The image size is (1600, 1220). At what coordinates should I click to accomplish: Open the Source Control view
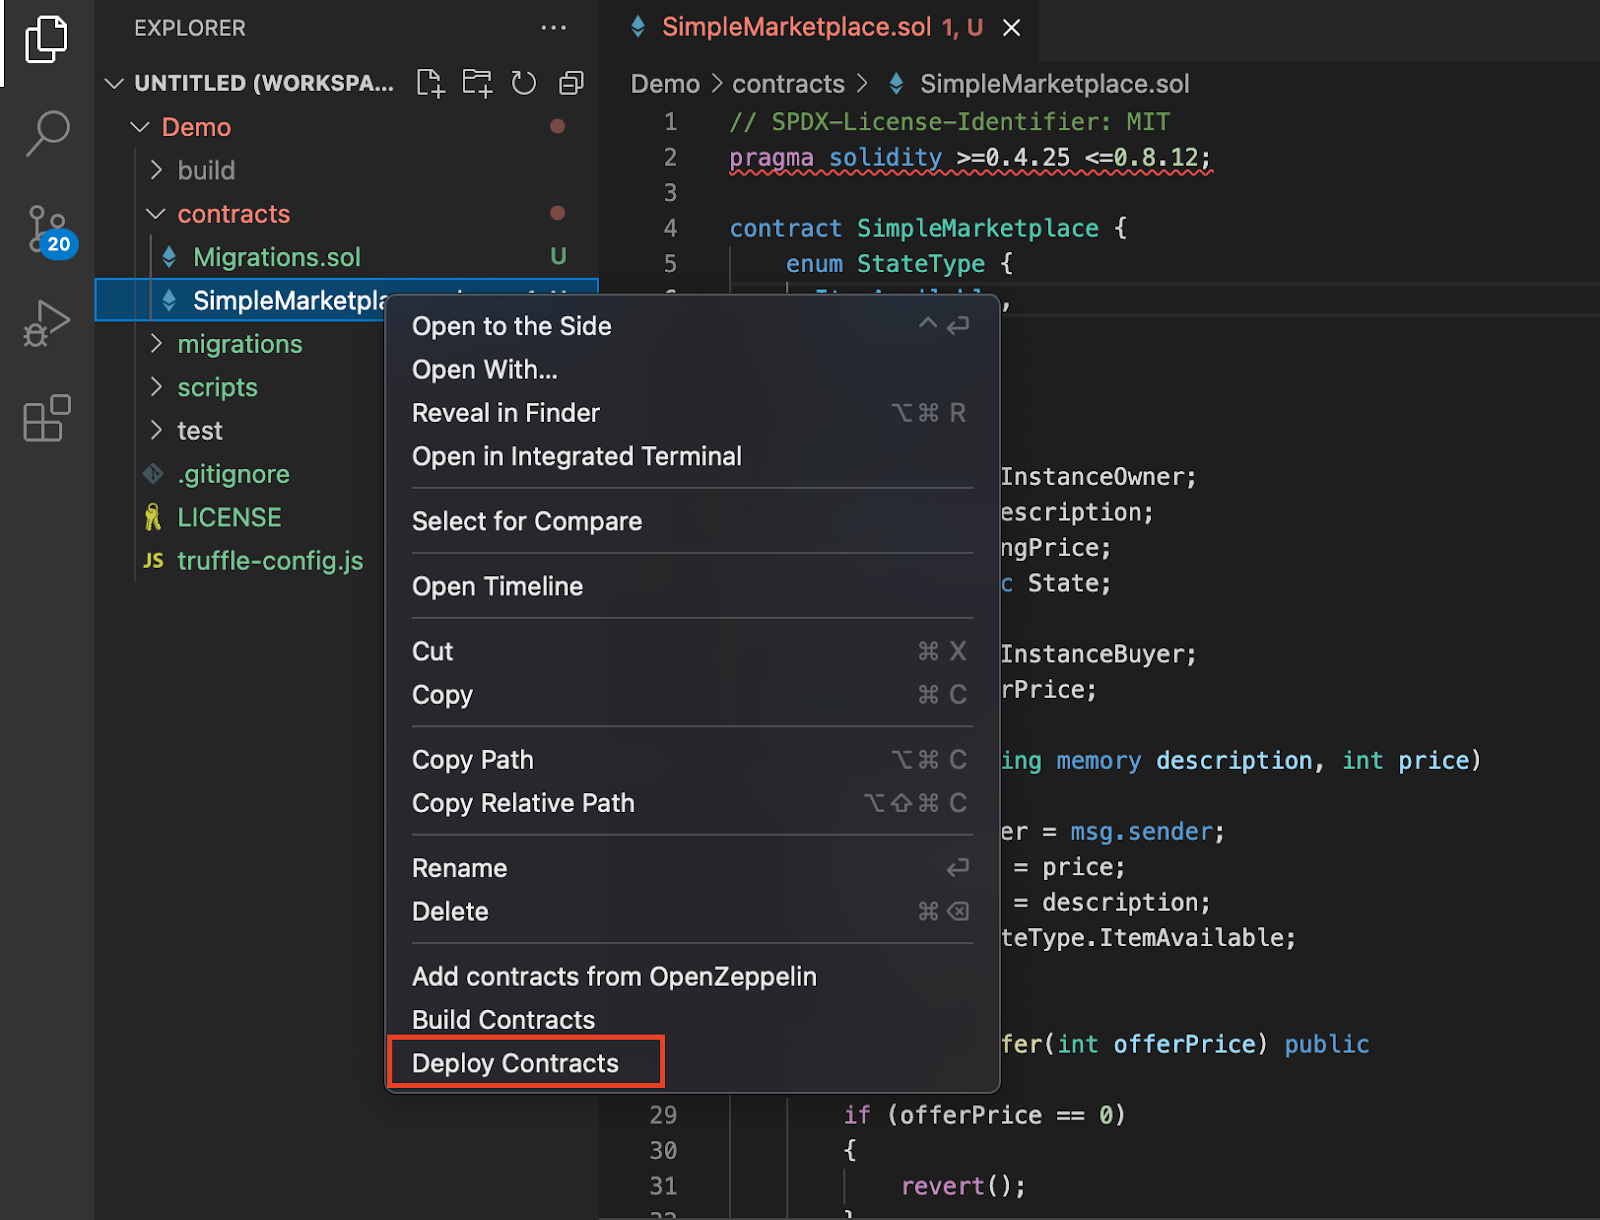click(46, 228)
